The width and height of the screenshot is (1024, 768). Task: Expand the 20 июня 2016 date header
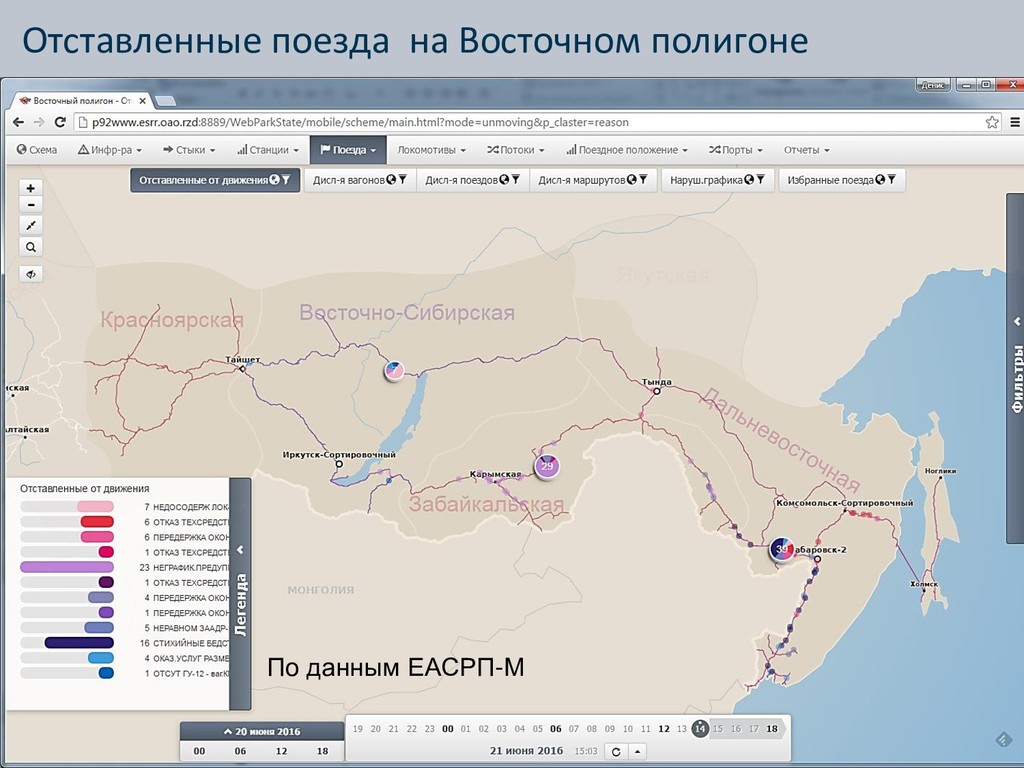(x=262, y=731)
